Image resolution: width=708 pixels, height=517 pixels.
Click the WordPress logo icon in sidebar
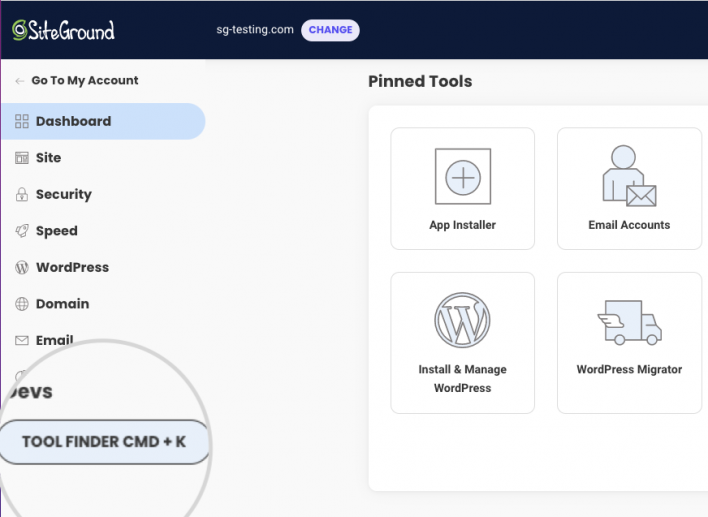(x=22, y=267)
